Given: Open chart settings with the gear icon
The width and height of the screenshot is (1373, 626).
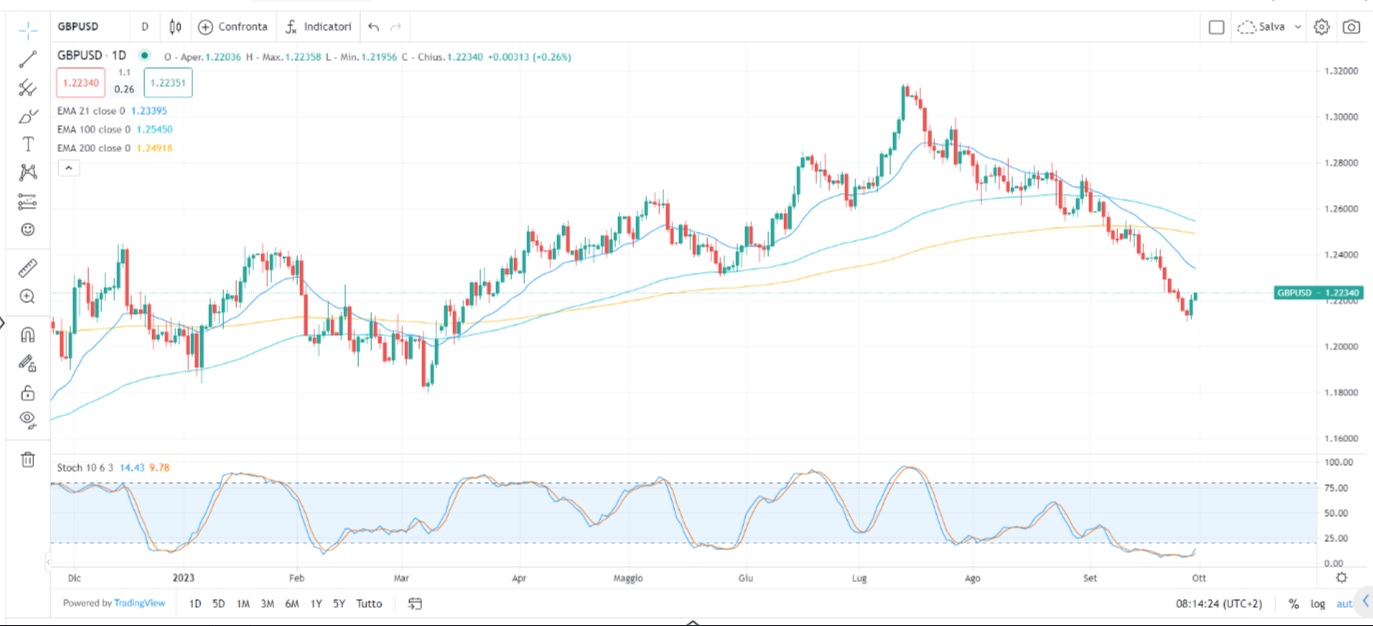Looking at the screenshot, I should (1321, 27).
